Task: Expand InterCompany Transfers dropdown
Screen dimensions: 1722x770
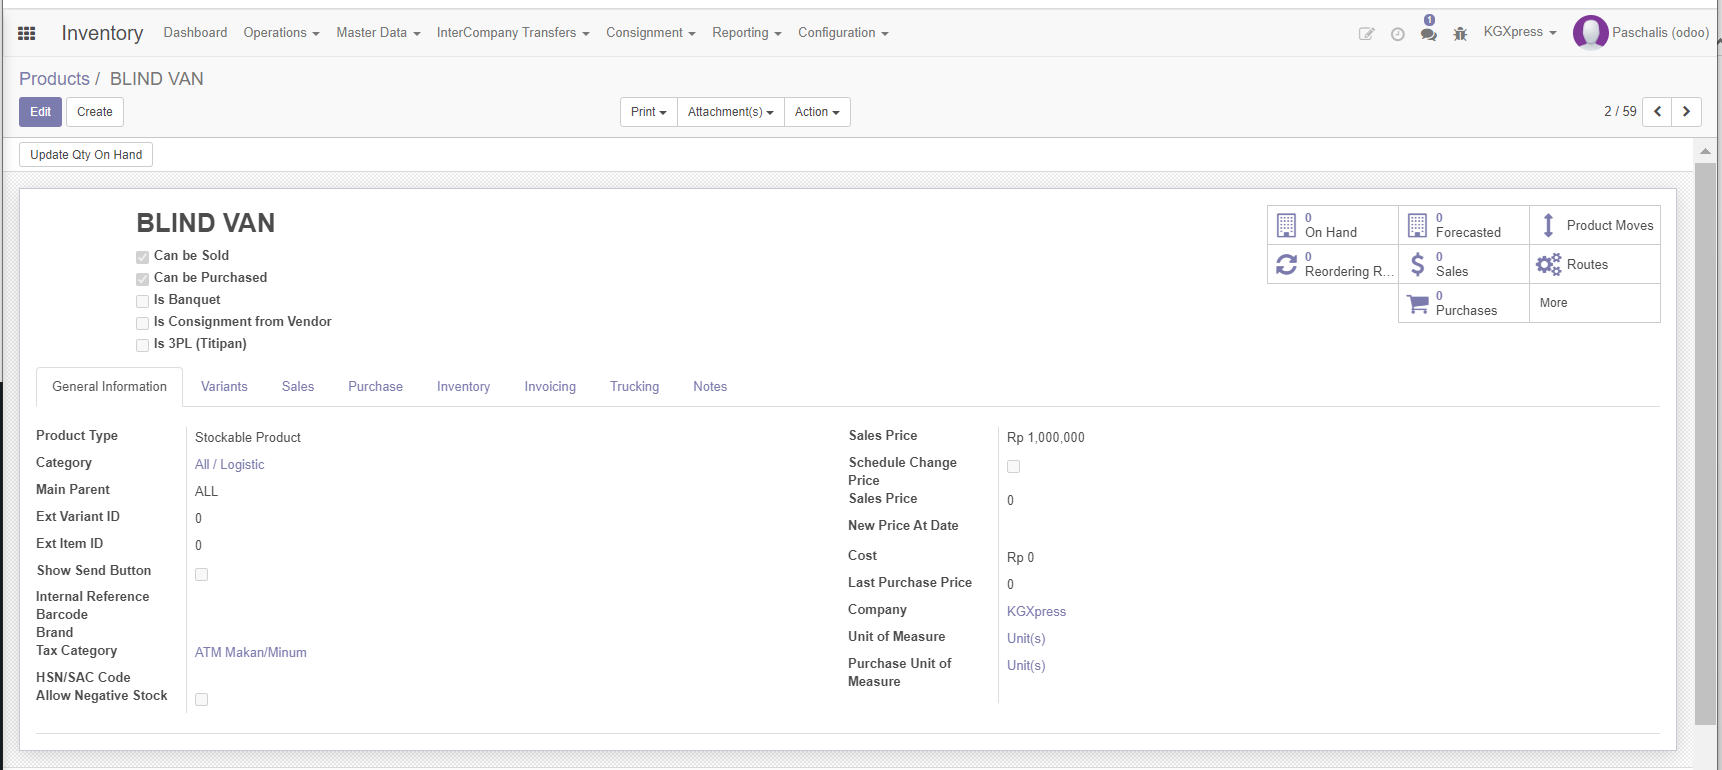Action: pos(513,33)
